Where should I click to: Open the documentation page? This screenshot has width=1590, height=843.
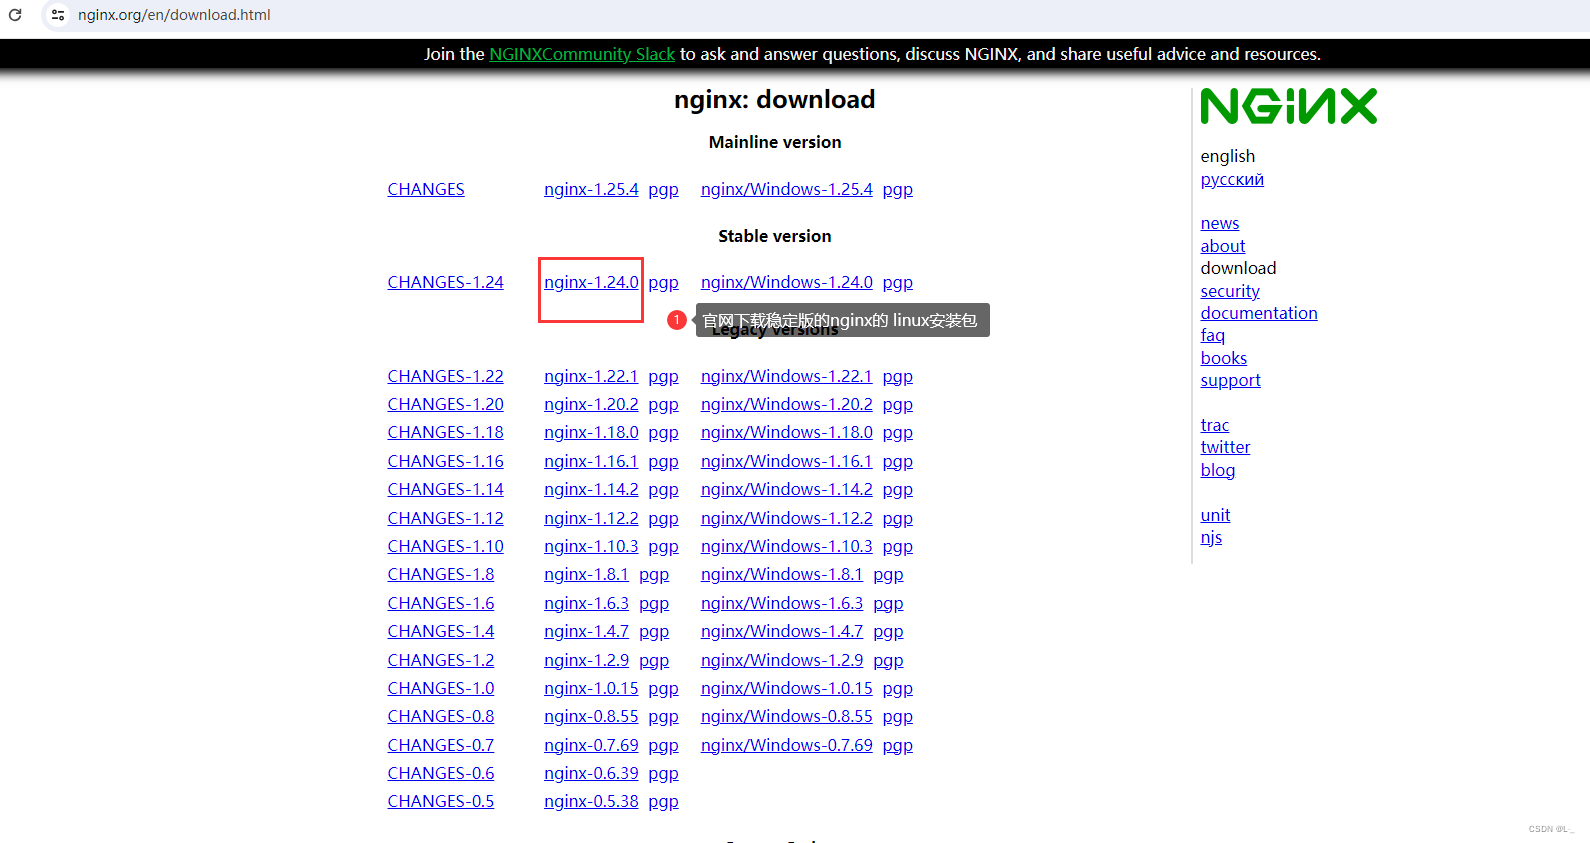pyautogui.click(x=1259, y=313)
